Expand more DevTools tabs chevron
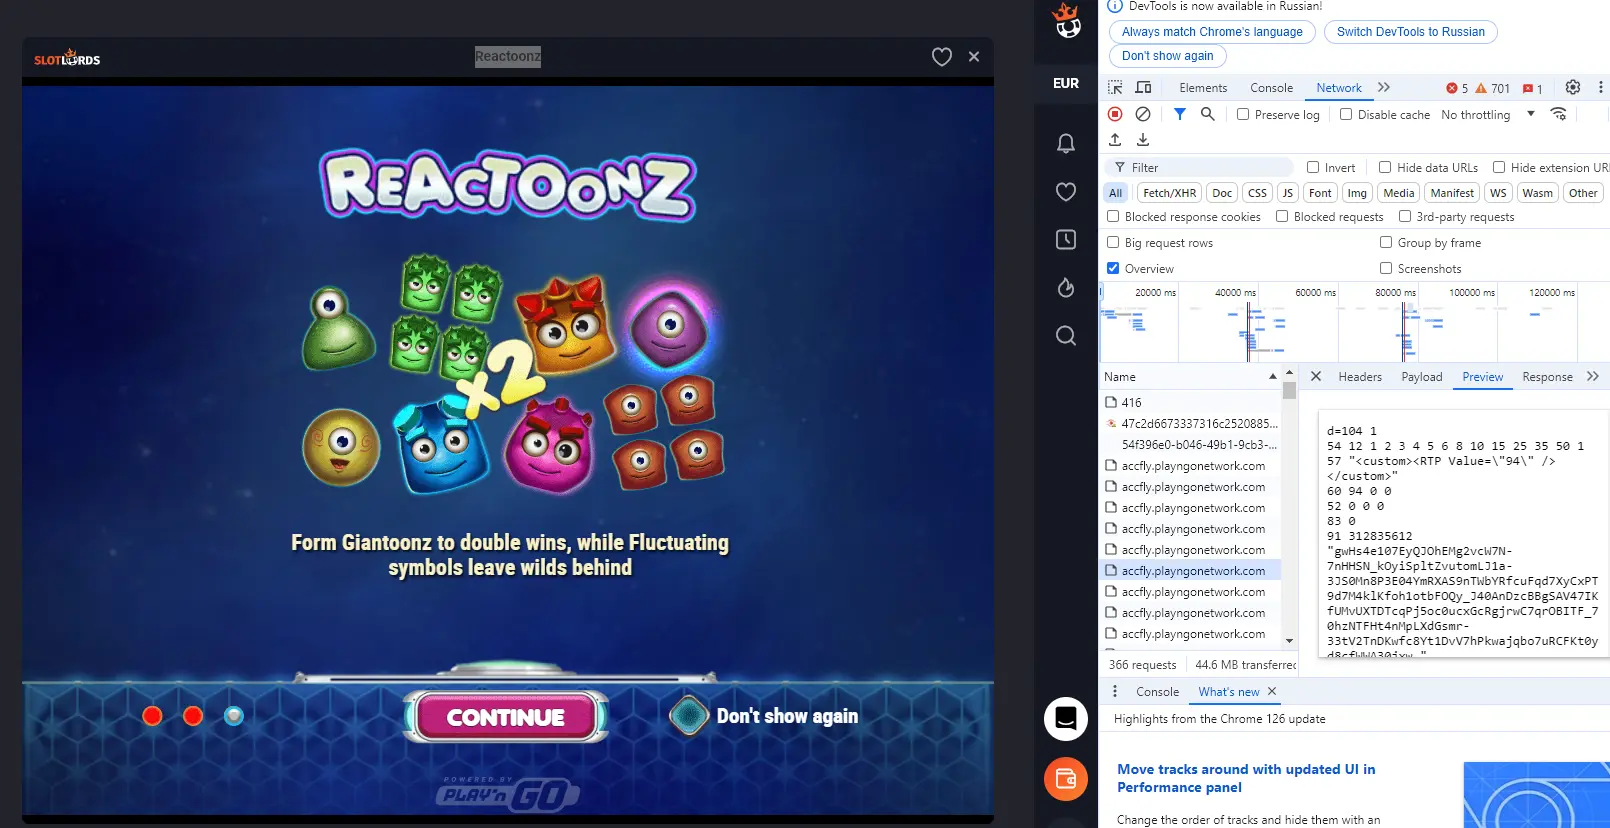Viewport: 1610px width, 828px height. pos(1384,88)
